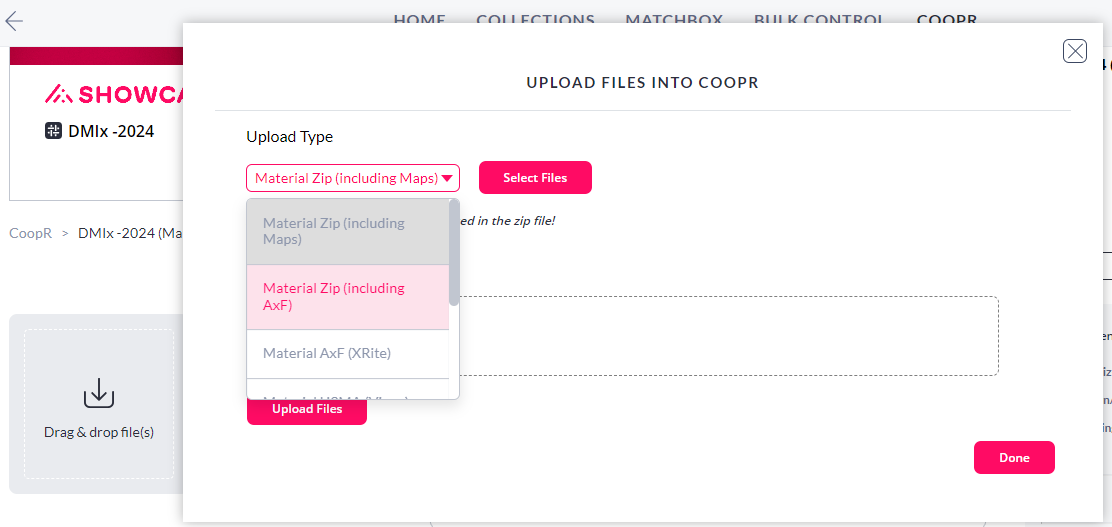
Task: Open the COLLECTIONS tab
Action: 535,19
